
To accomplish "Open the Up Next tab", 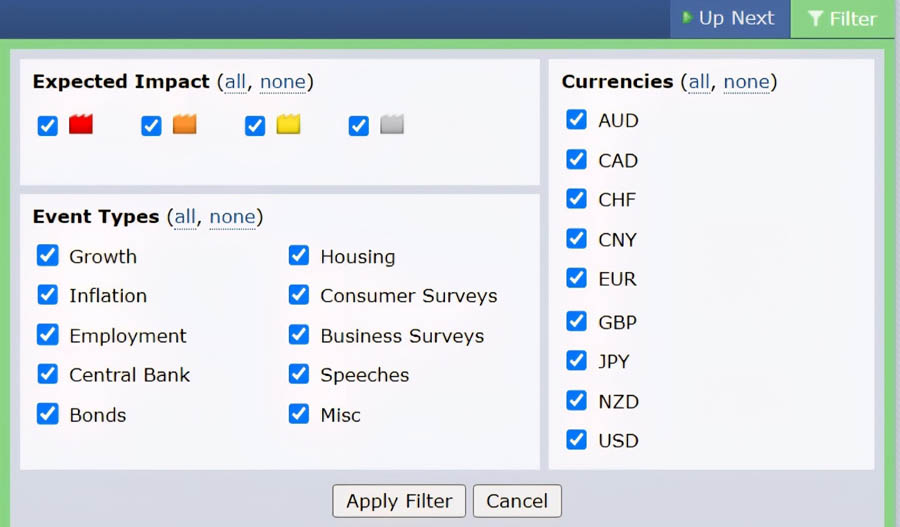I will click(x=730, y=19).
